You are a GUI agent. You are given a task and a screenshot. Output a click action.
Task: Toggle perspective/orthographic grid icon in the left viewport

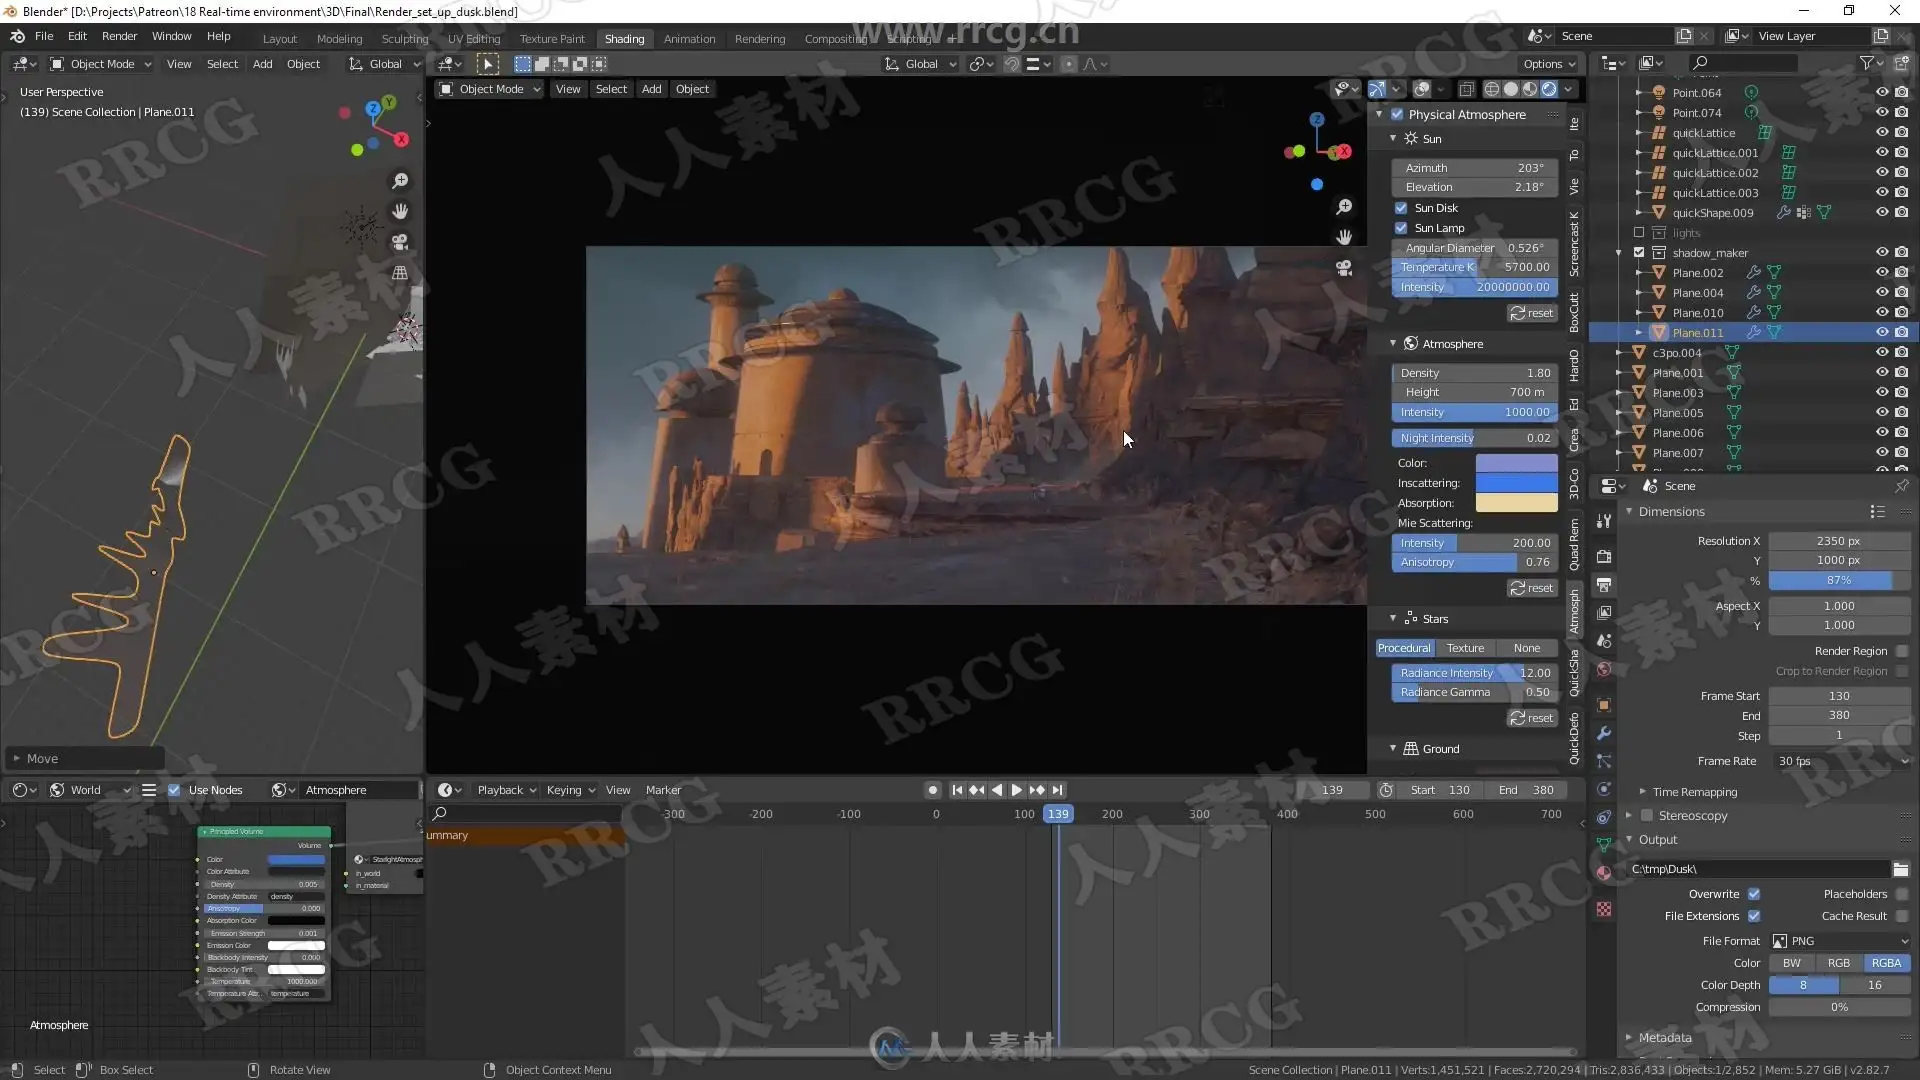pos(400,272)
